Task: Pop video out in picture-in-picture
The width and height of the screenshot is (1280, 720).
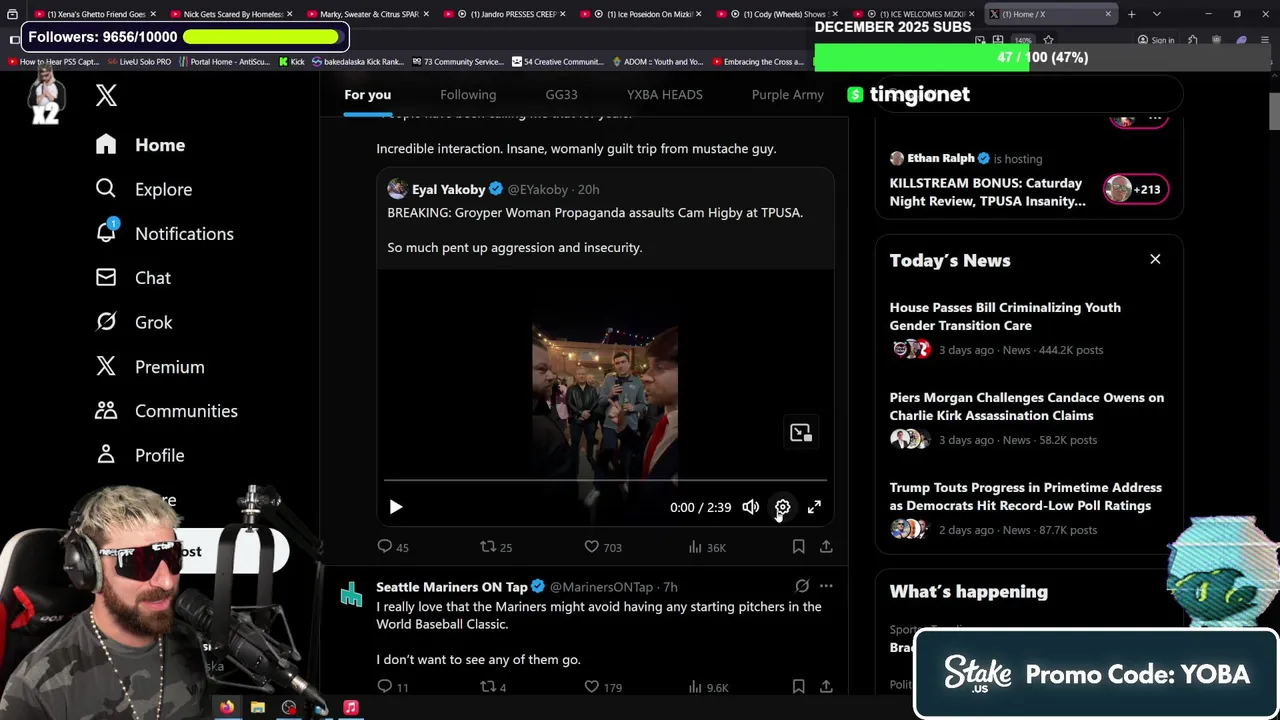Action: 800,433
